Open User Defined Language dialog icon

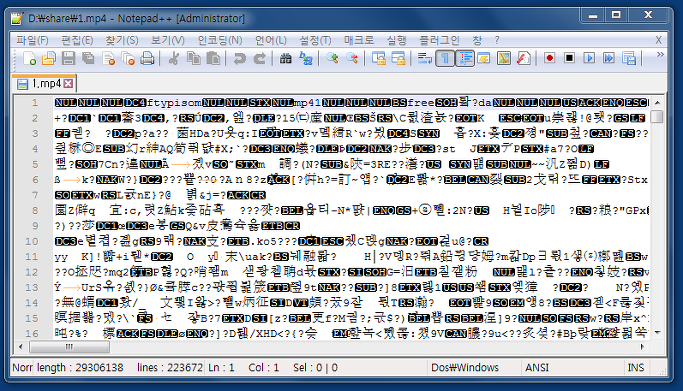point(484,58)
